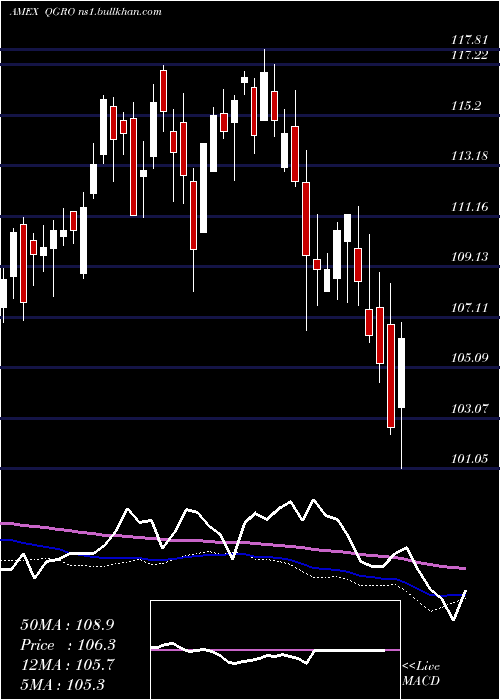500x700 pixels.
Task: Click the 5MA : 105.3 readout
Action: (x=62, y=684)
